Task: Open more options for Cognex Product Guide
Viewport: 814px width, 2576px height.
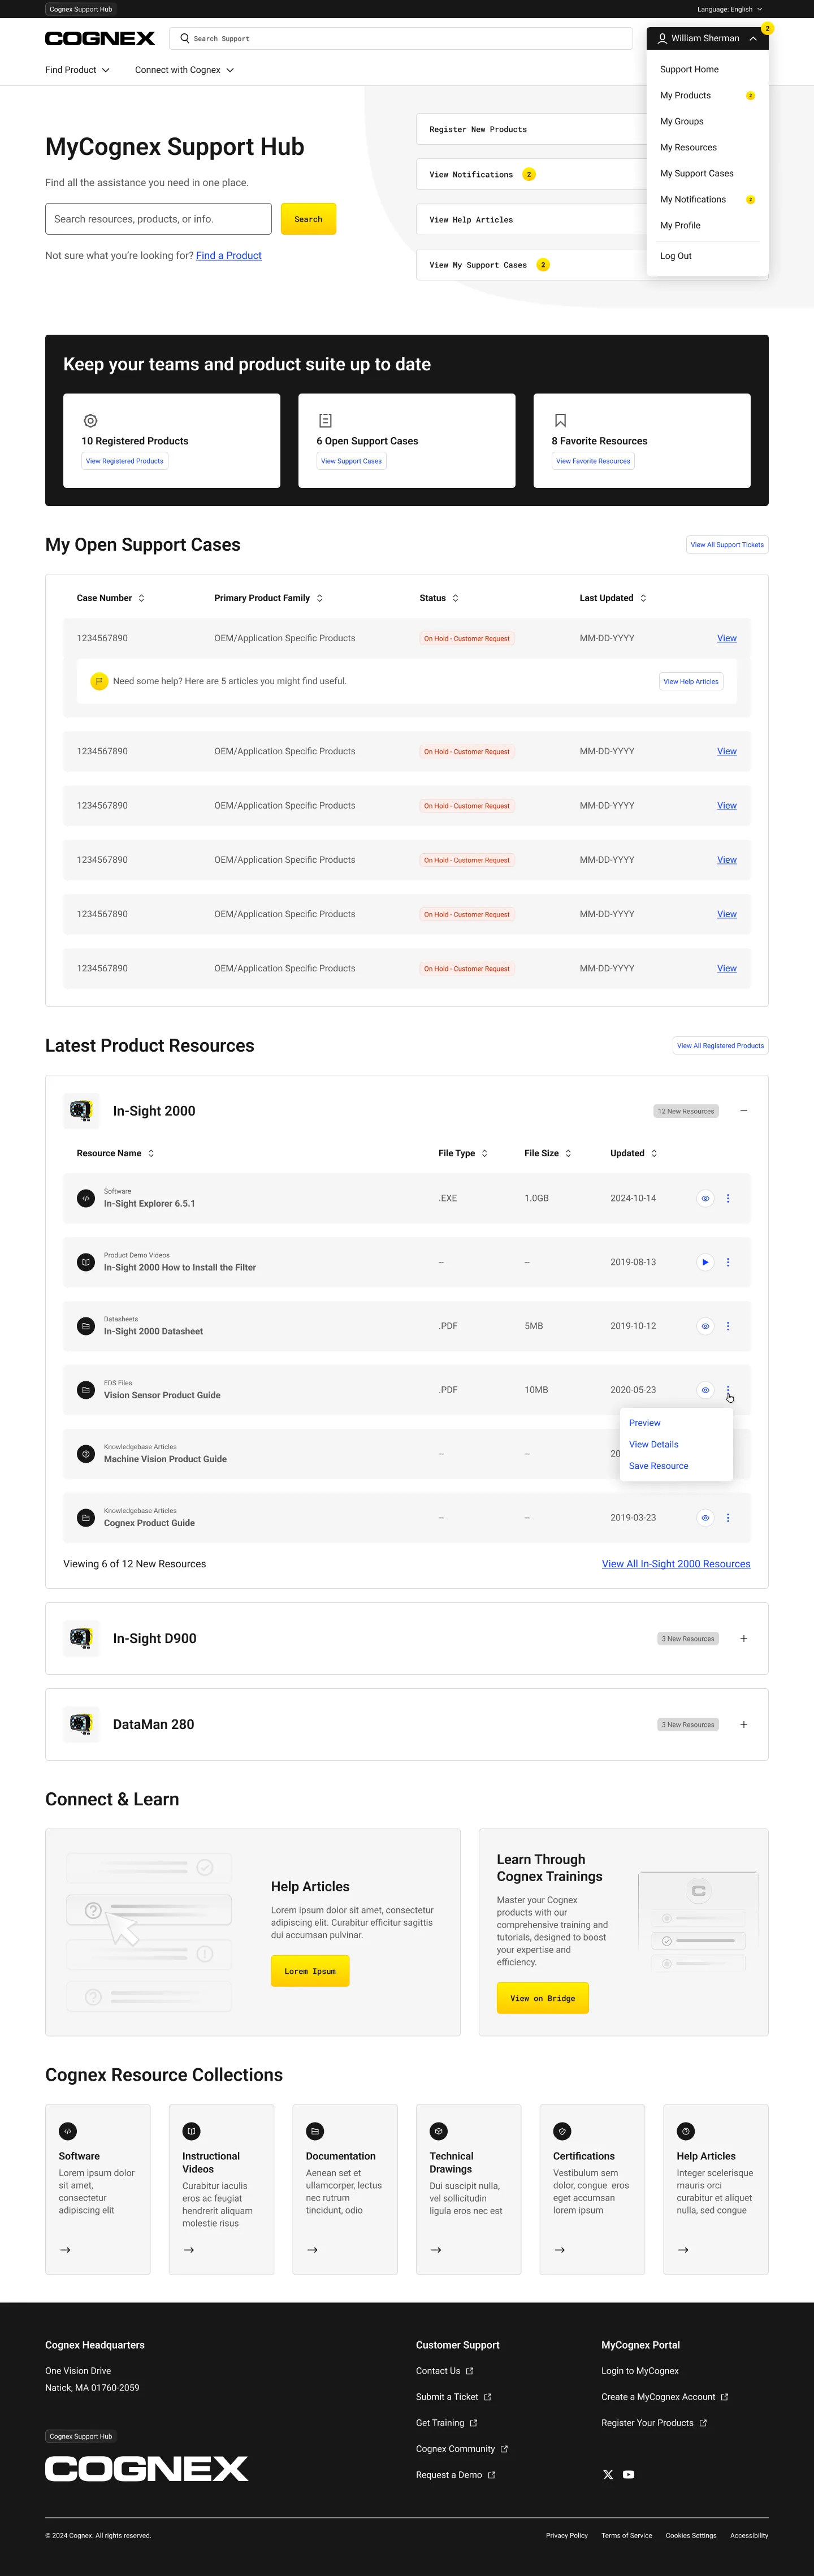Action: (x=728, y=1518)
